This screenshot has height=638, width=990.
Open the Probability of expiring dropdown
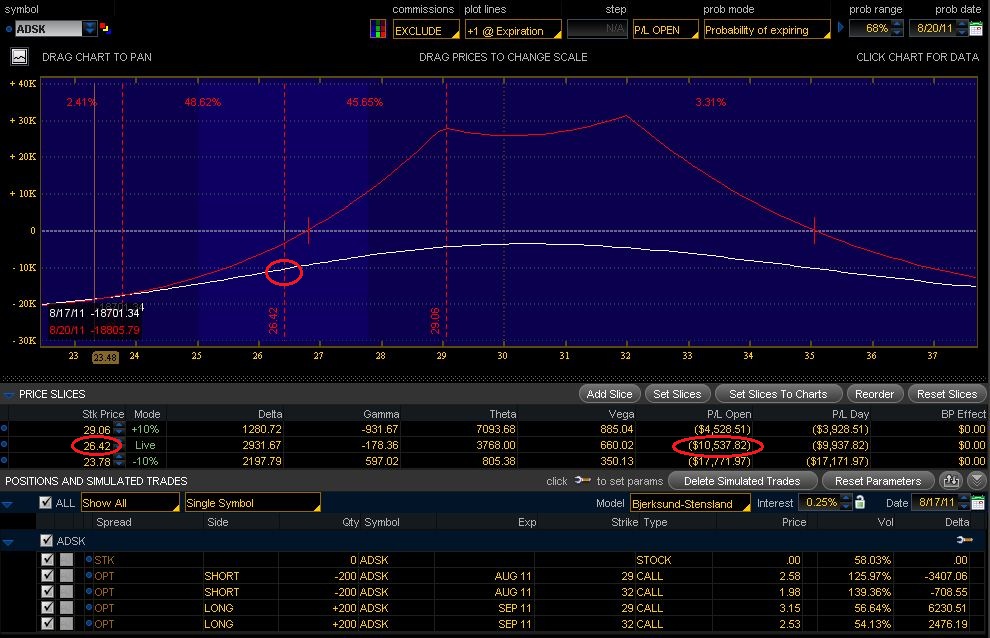(766, 30)
